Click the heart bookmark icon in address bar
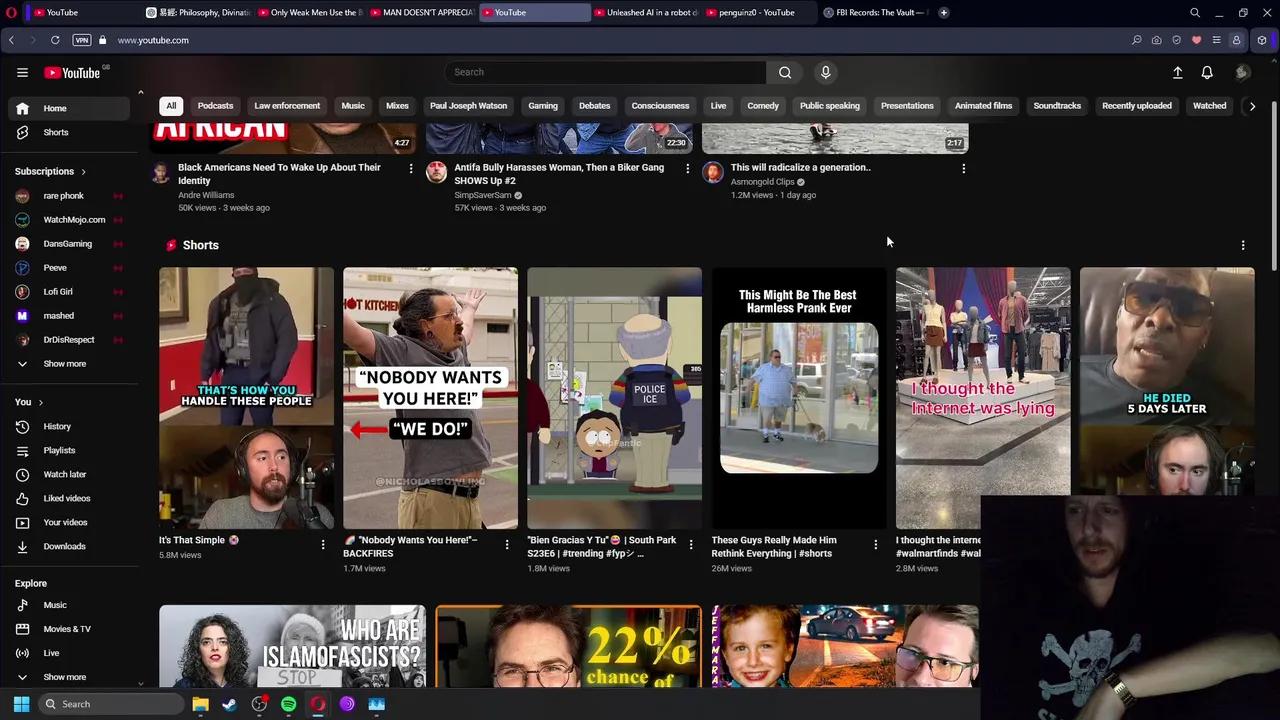This screenshot has height=720, width=1280. click(1196, 40)
